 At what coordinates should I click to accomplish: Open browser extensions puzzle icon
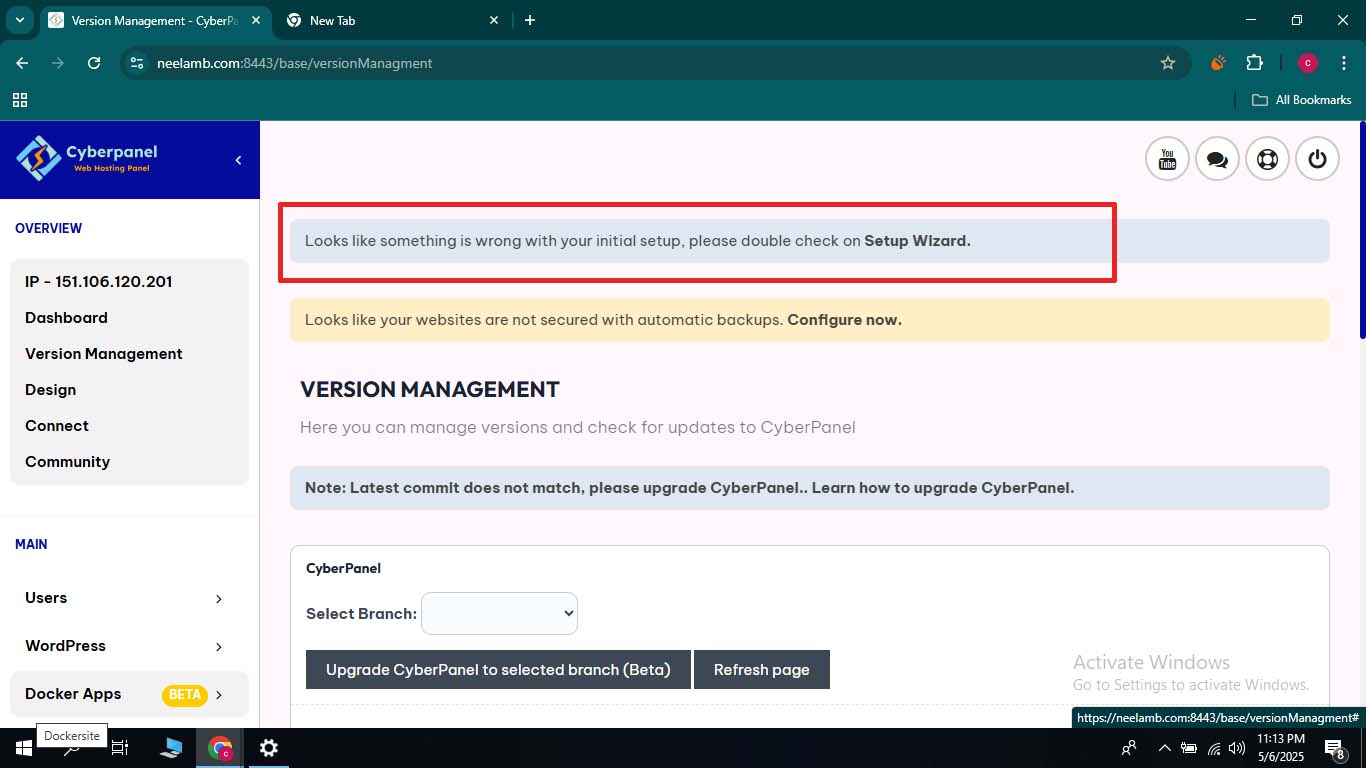tap(1254, 63)
